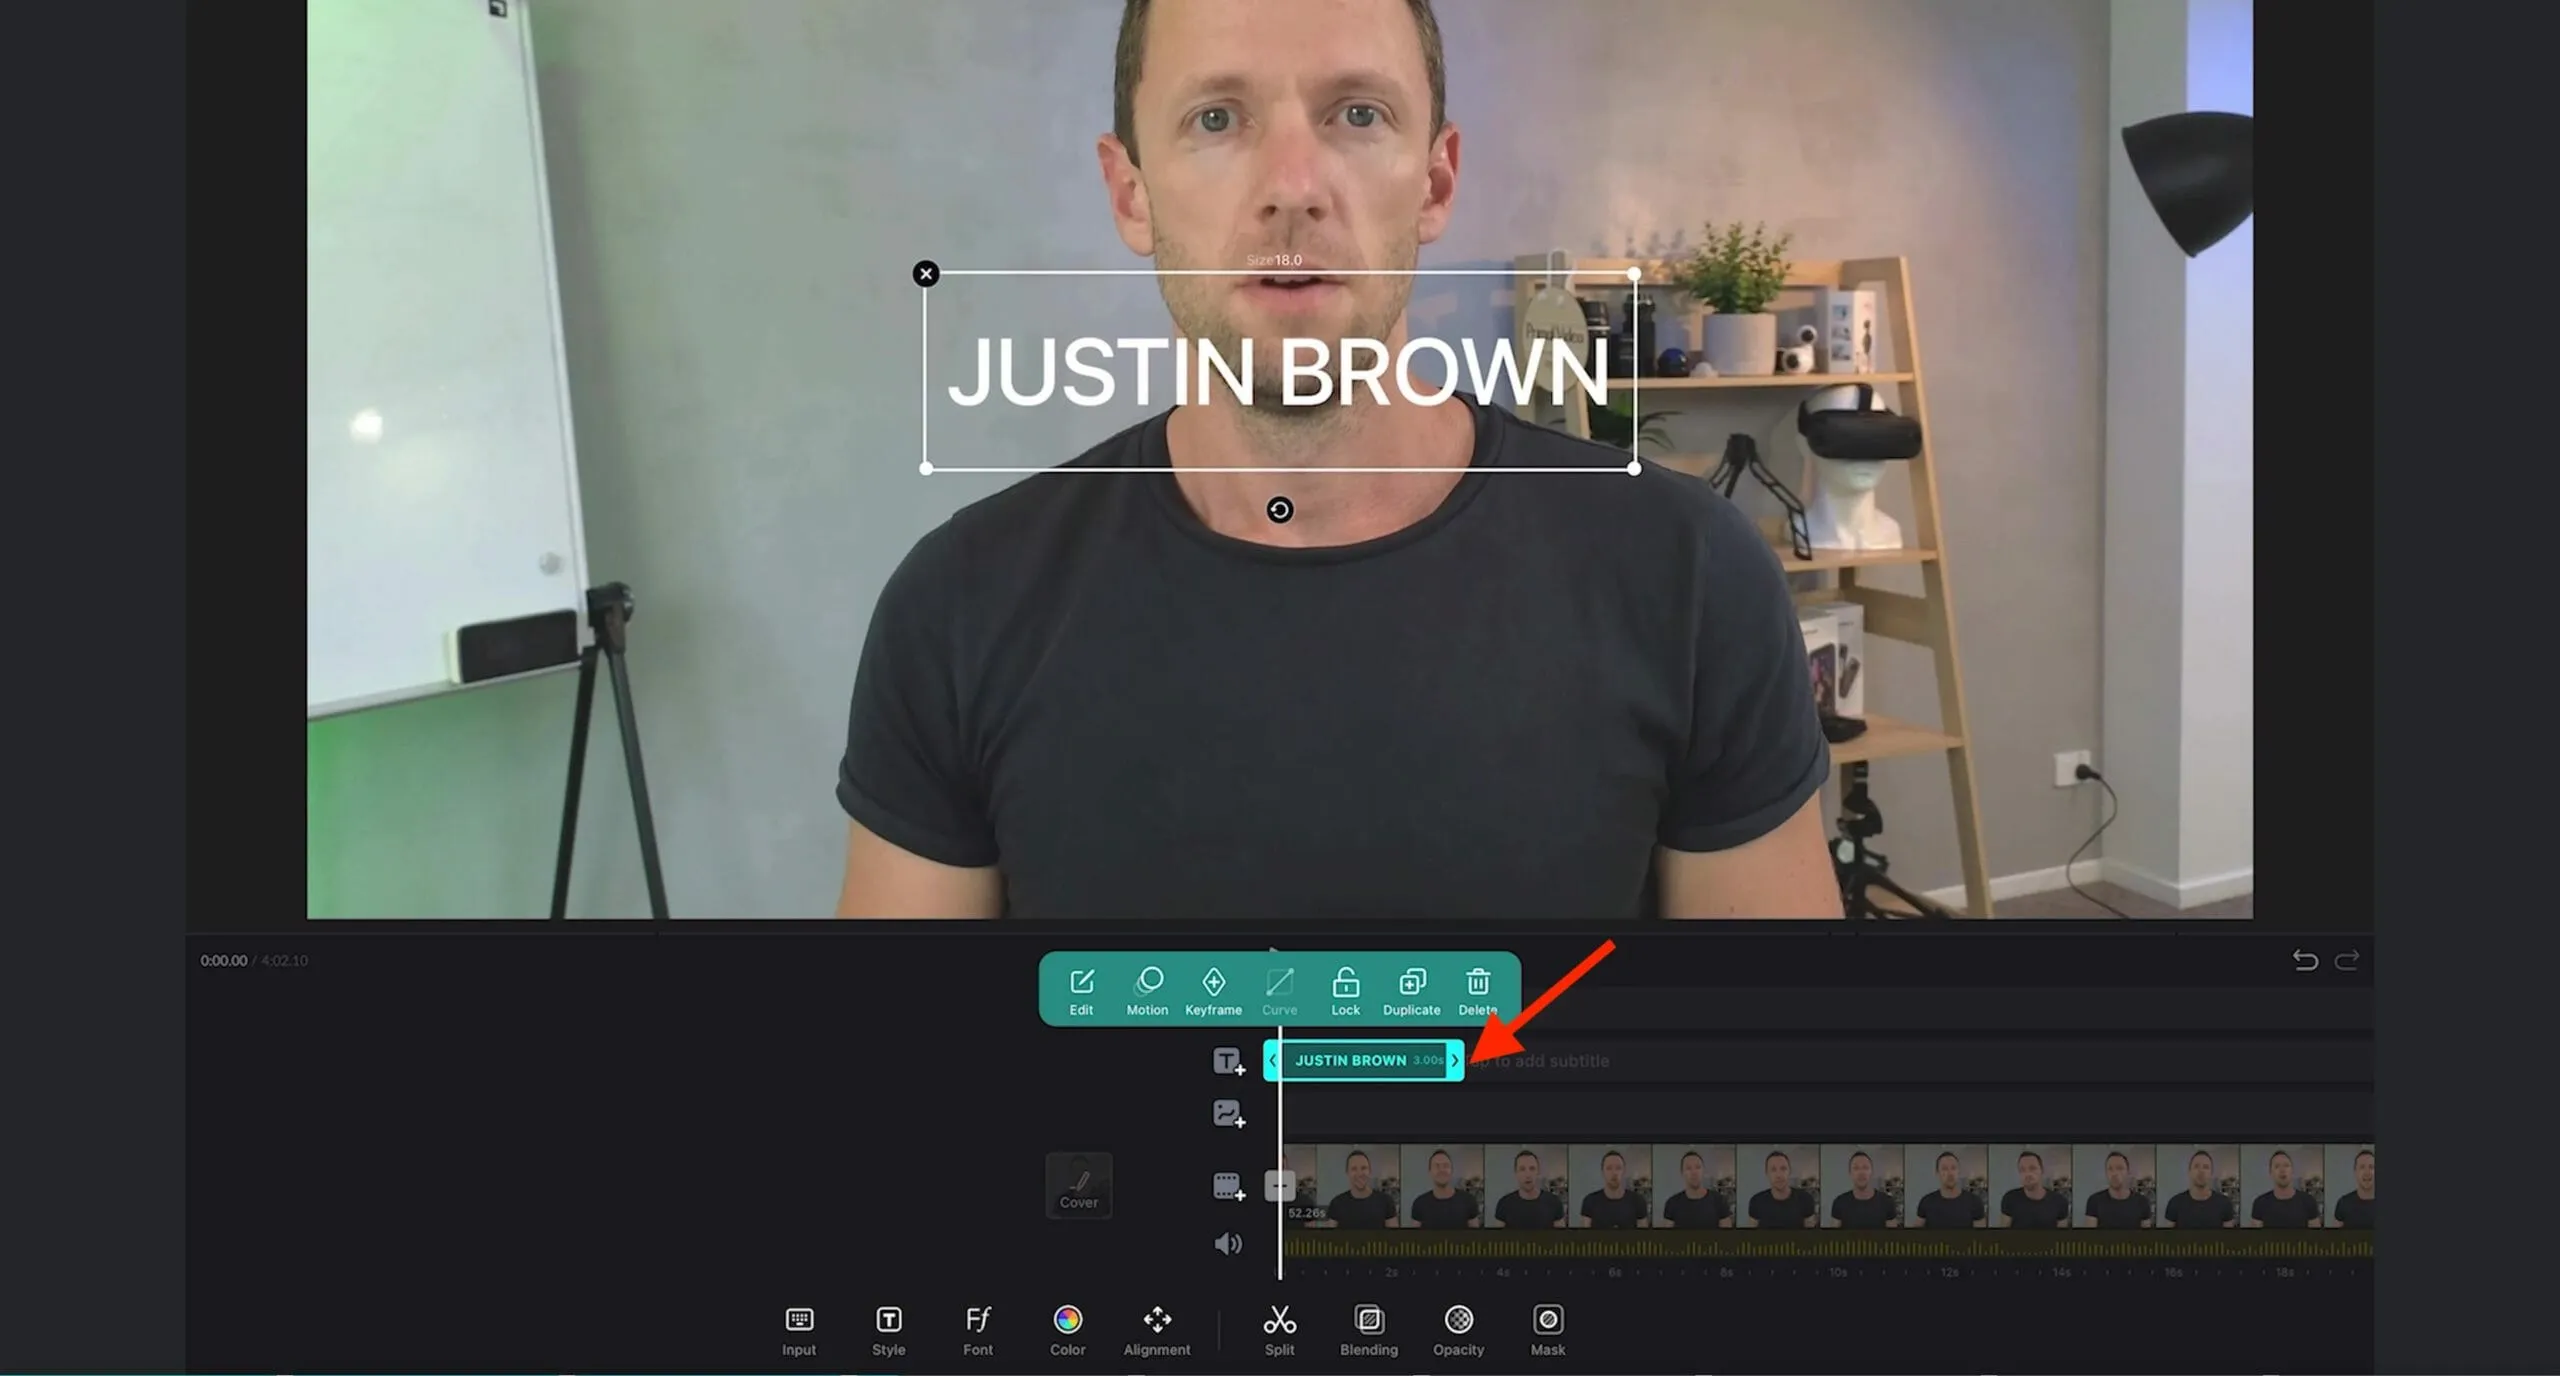Open the Mask tool
Image resolution: width=2560 pixels, height=1376 pixels.
[1547, 1330]
